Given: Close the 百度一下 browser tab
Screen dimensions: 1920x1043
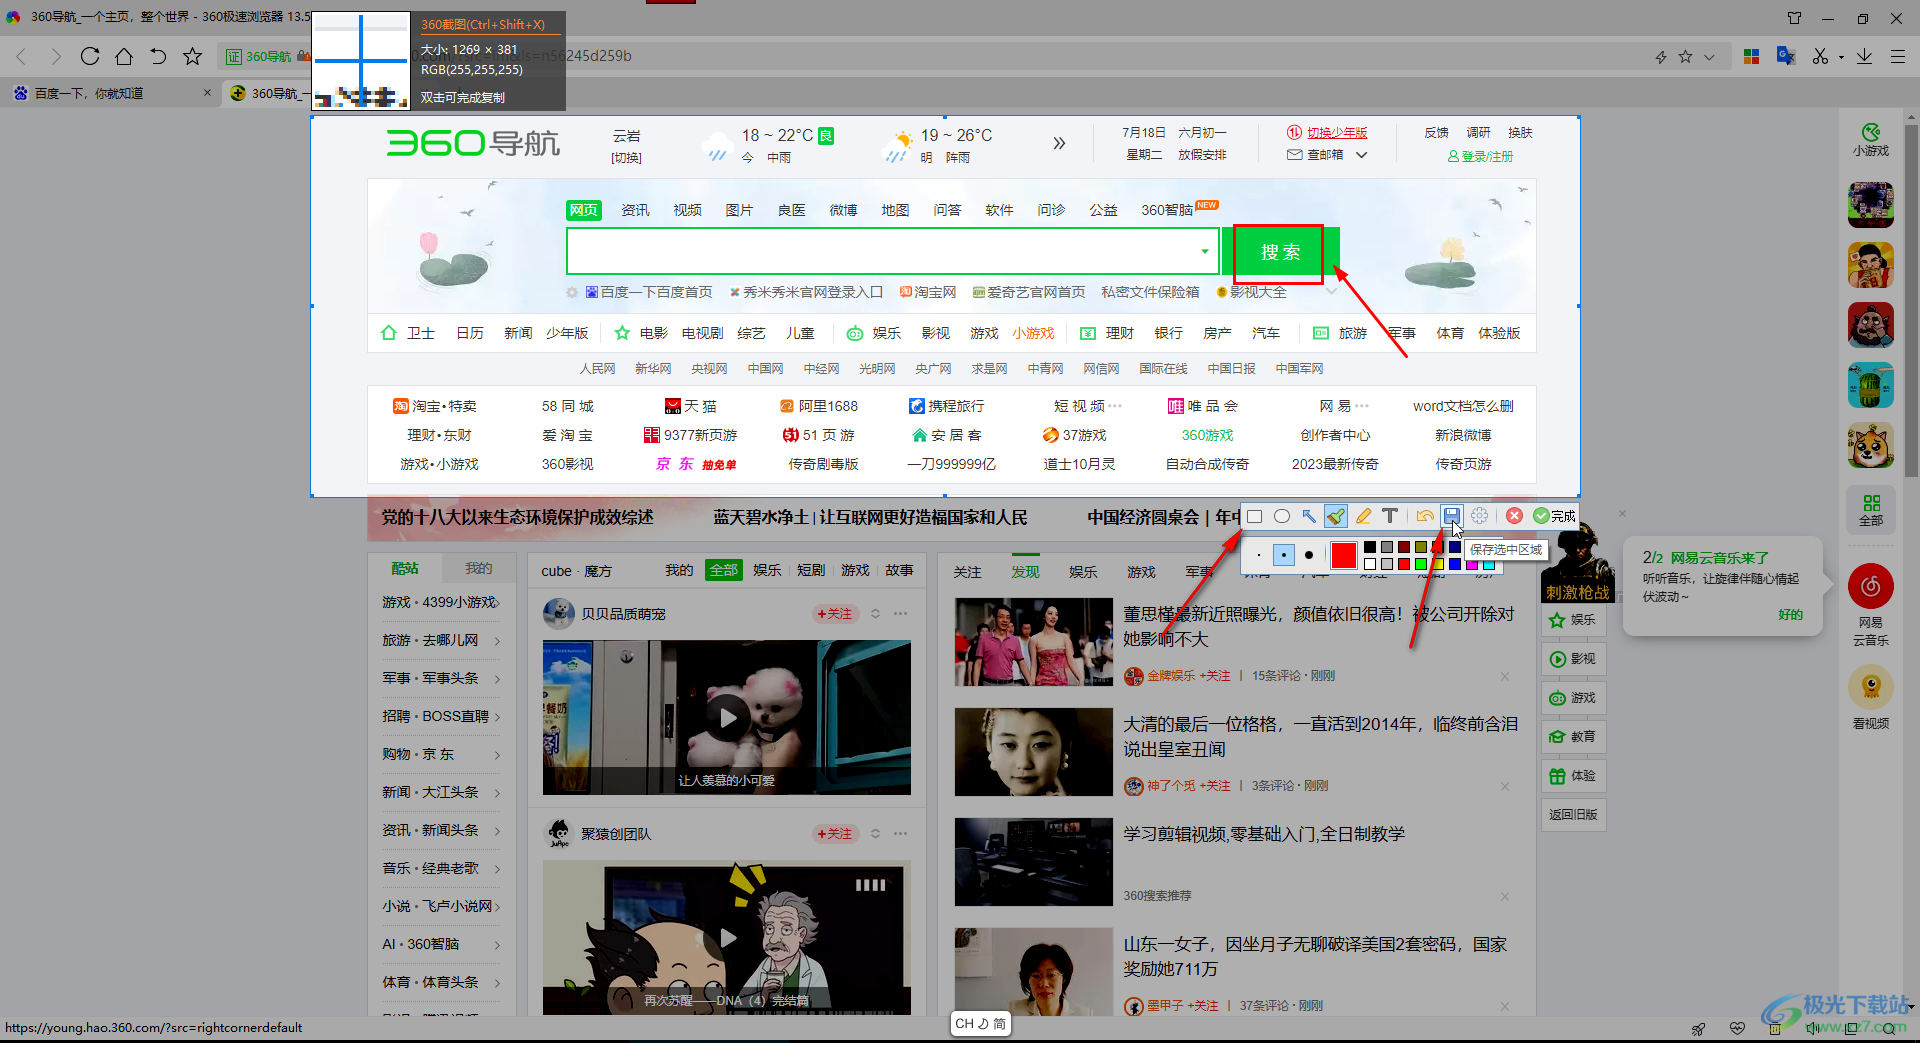Looking at the screenshot, I should 207,93.
